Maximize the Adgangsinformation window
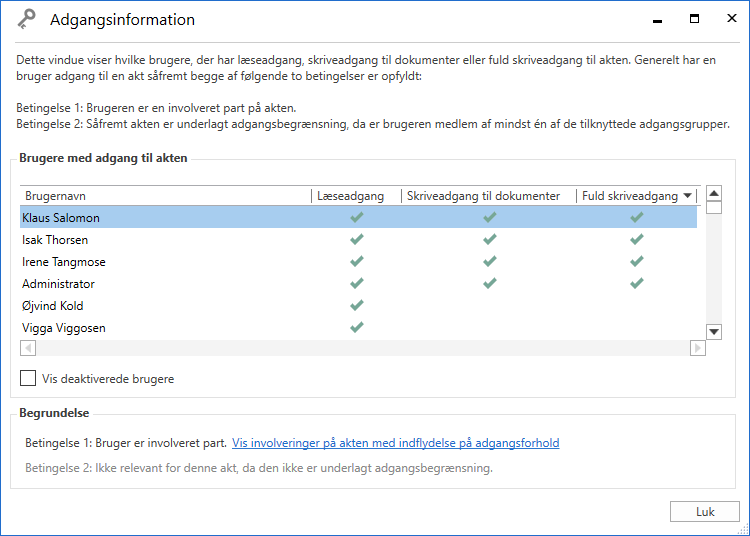The width and height of the screenshot is (750, 536). (694, 19)
